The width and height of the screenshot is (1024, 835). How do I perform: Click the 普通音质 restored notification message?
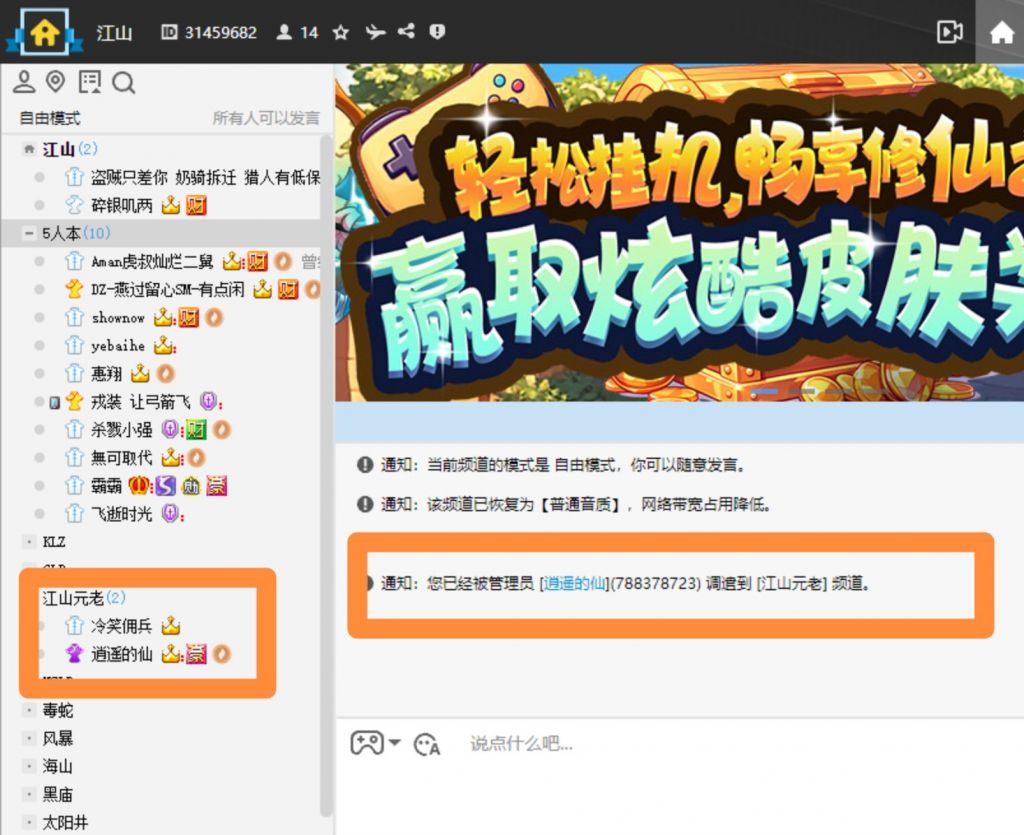pyautogui.click(x=566, y=504)
